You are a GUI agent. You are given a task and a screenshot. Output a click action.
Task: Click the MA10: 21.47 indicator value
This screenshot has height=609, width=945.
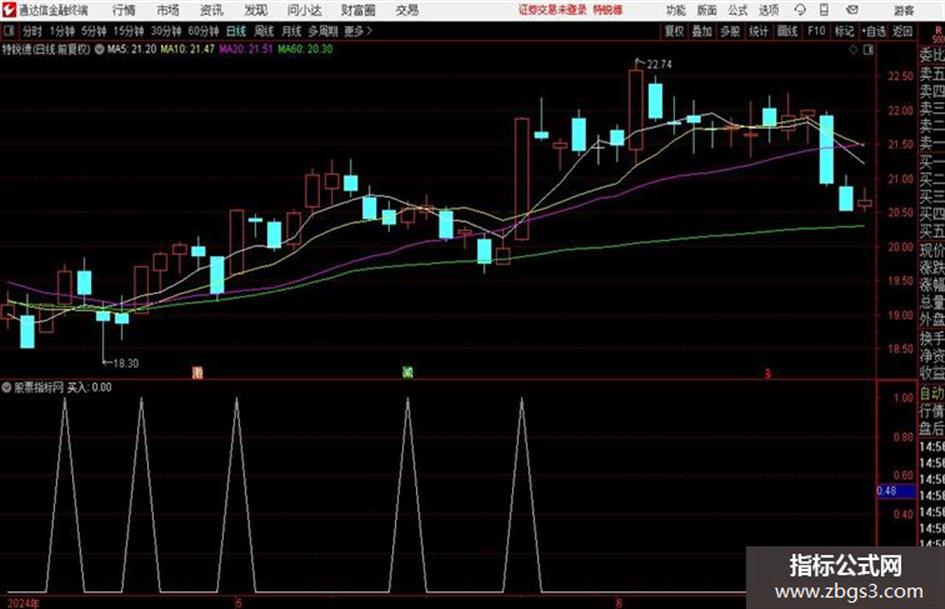coord(187,49)
